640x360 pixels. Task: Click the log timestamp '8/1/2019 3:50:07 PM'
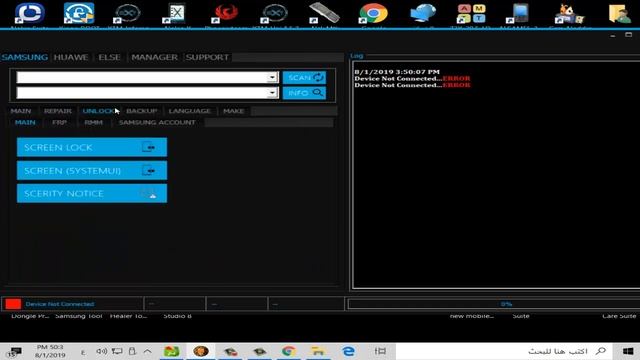[397, 72]
